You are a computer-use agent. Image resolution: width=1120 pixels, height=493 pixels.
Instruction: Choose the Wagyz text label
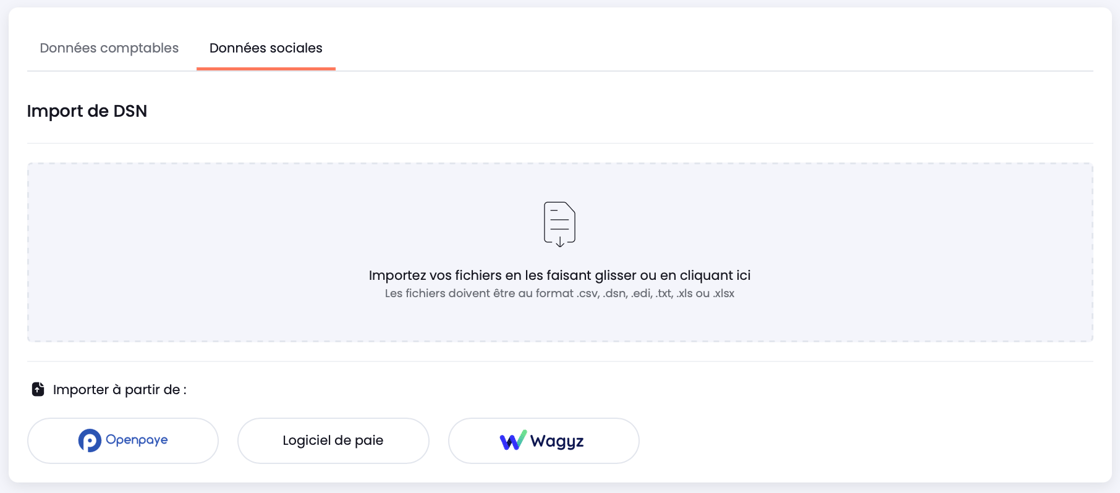point(557,442)
